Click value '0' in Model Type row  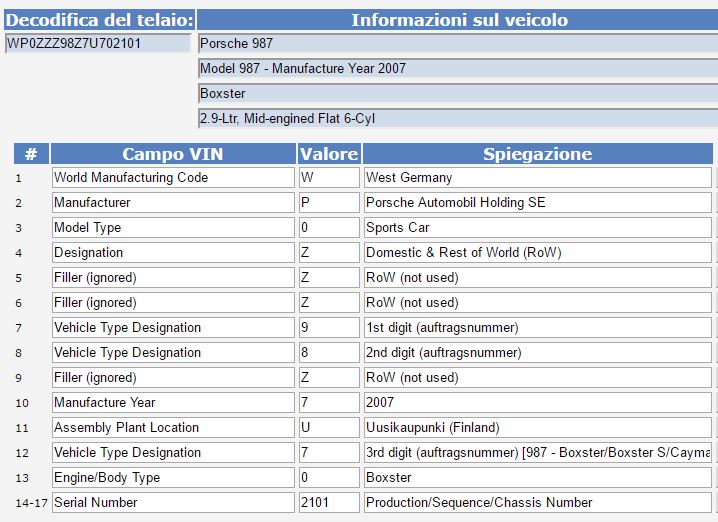[329, 228]
